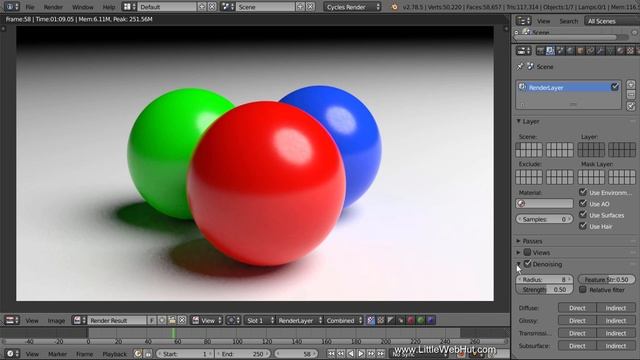640x360 pixels.
Task: Toggle Diffuse Direct denoising pass
Action: (x=577, y=308)
